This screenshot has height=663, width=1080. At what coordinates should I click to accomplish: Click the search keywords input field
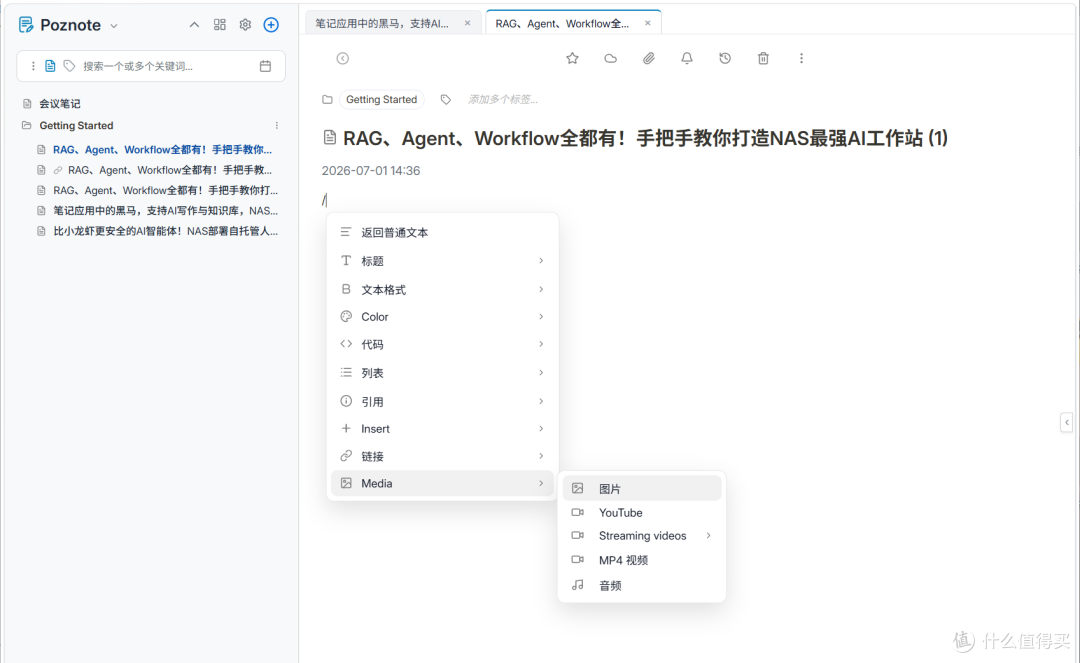click(165, 66)
